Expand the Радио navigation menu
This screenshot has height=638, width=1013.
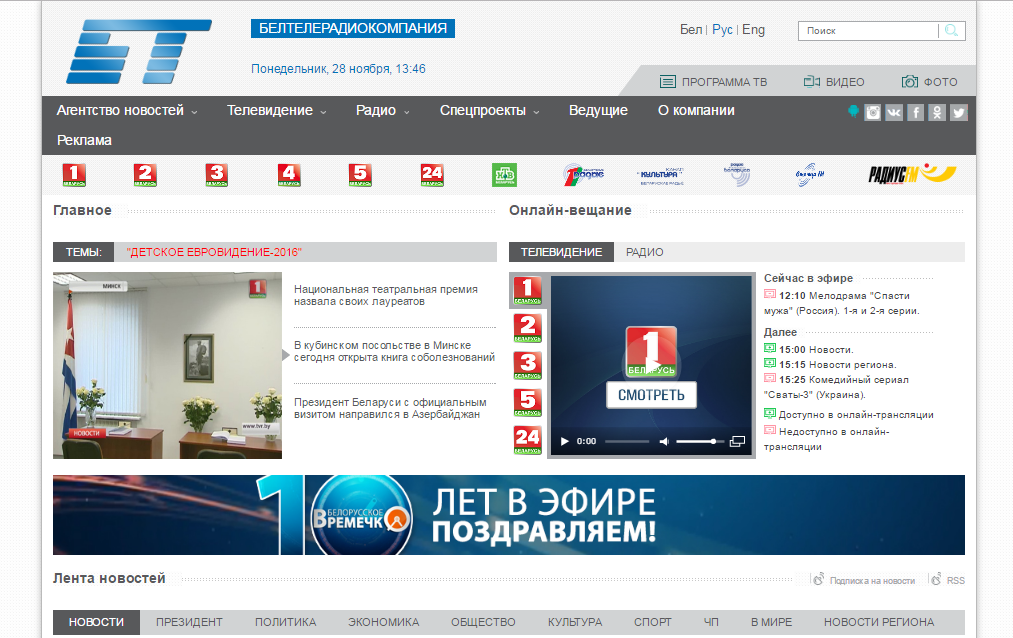[x=382, y=110]
